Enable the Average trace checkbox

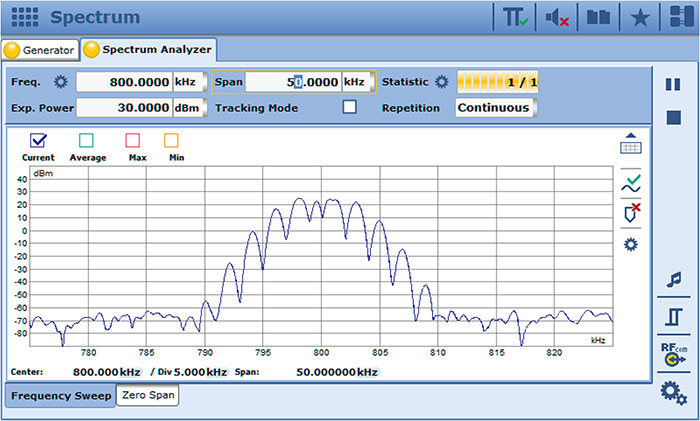(87, 141)
